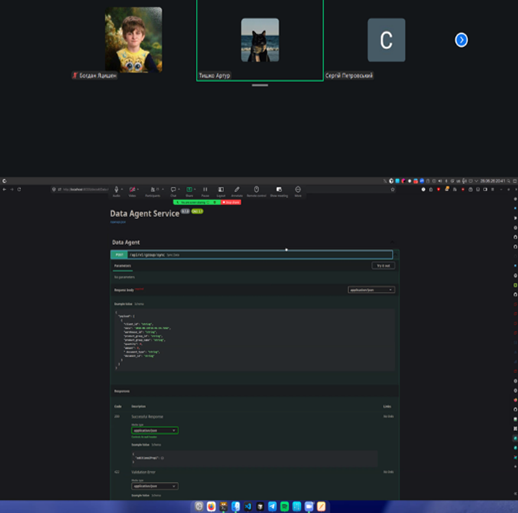518x513 pixels.
Task: Select the Тишко Артур video tile
Action: pyautogui.click(x=260, y=40)
